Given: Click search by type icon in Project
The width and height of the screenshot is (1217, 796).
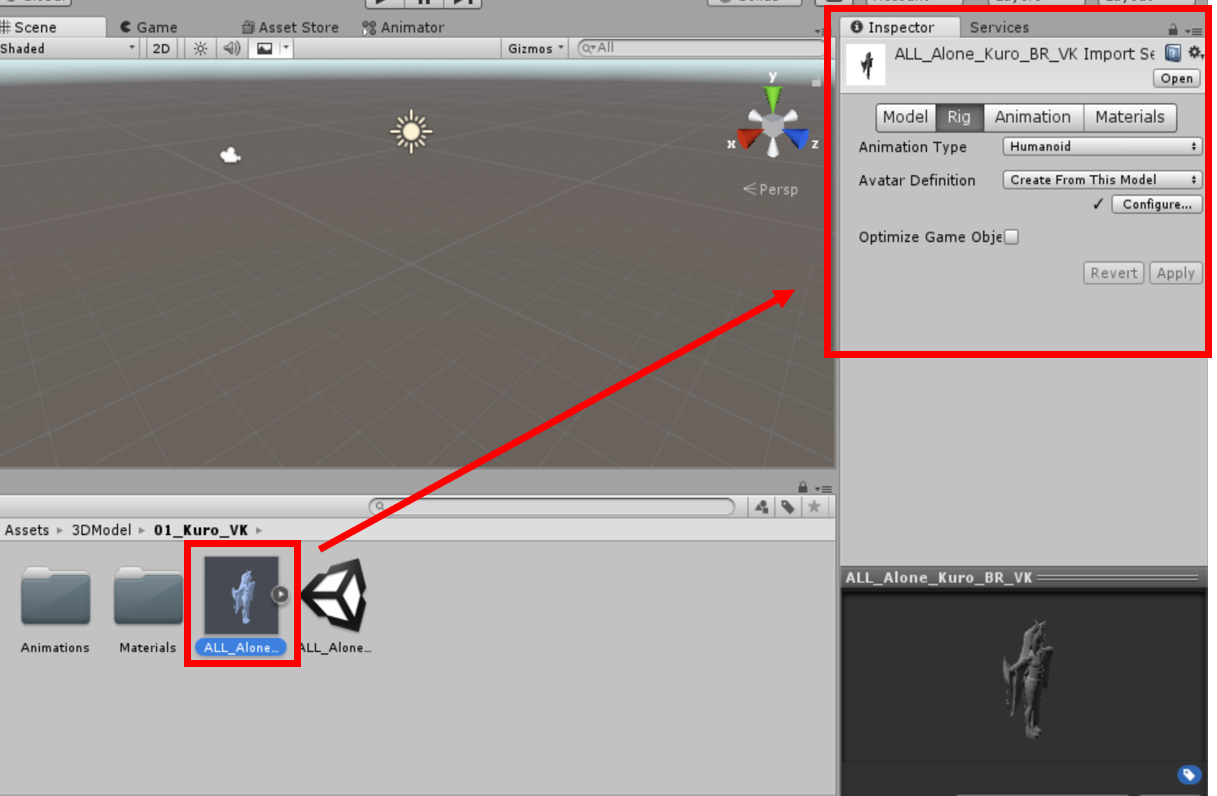Looking at the screenshot, I should click(x=762, y=507).
